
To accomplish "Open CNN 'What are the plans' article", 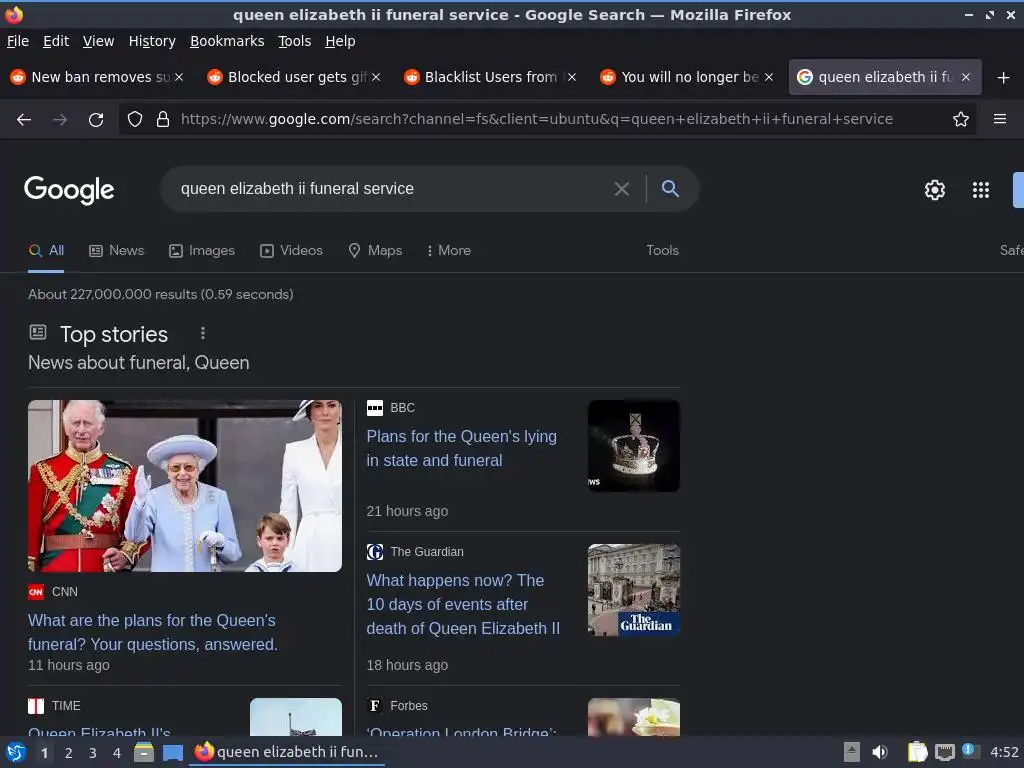I will (x=153, y=633).
